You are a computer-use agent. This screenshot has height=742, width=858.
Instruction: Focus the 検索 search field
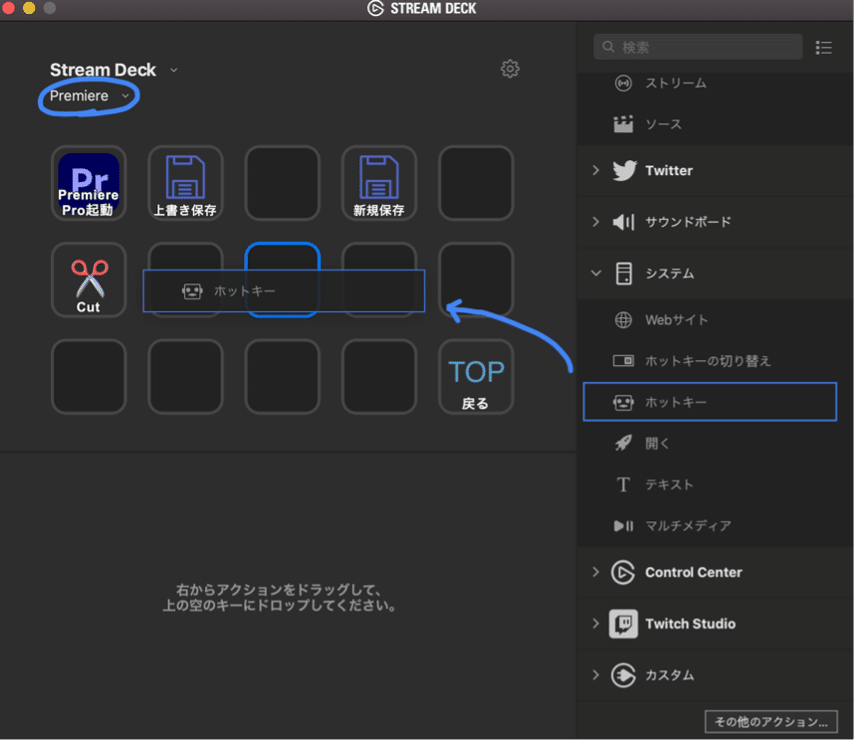tap(698, 48)
